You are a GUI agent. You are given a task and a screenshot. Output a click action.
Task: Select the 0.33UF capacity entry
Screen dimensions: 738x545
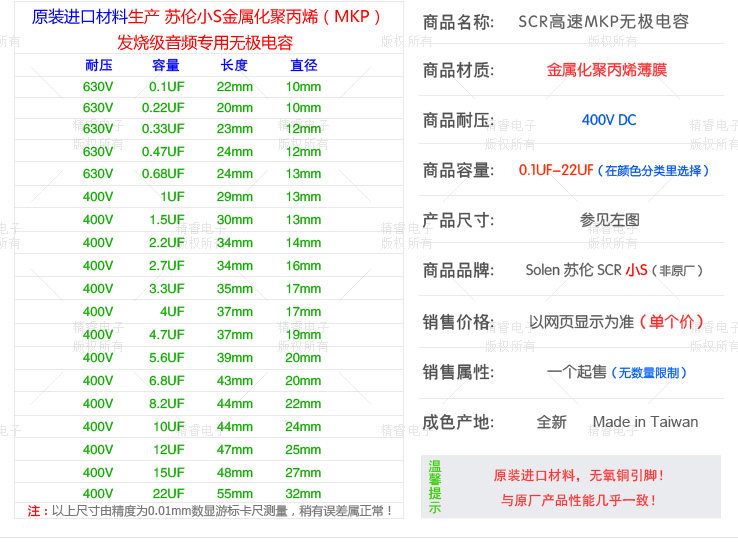click(x=163, y=129)
